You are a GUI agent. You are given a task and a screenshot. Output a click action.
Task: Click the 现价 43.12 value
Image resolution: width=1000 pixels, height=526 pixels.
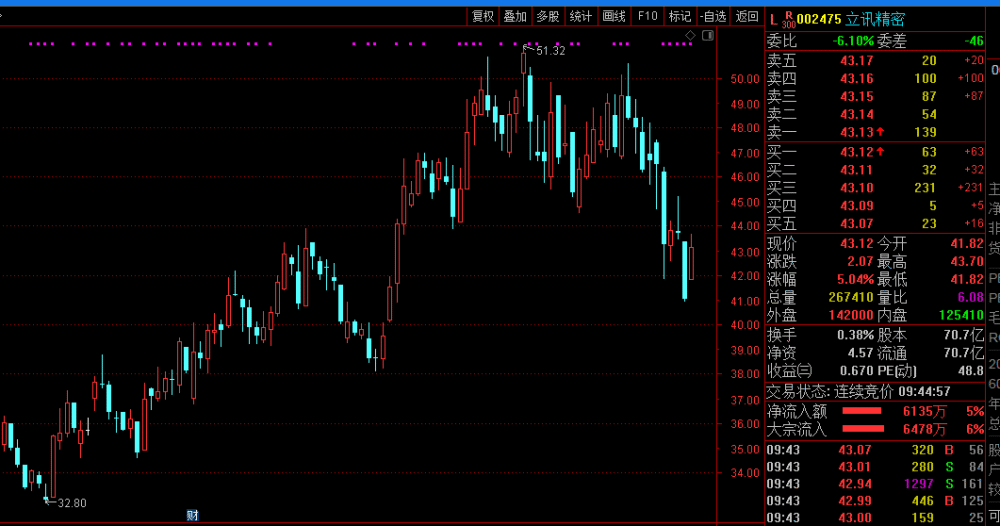tap(857, 244)
